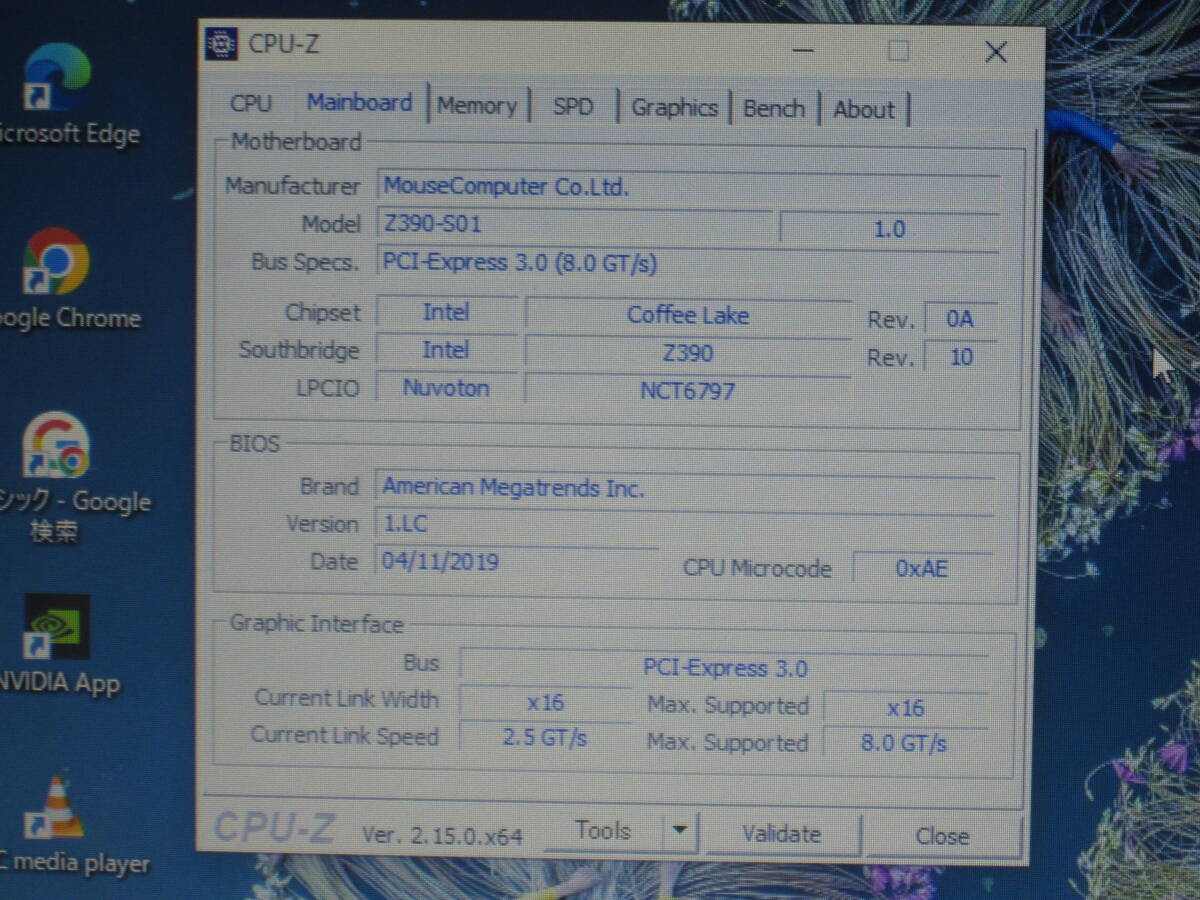
Task: Click the CPU-Z title bar icon
Action: click(x=221, y=44)
